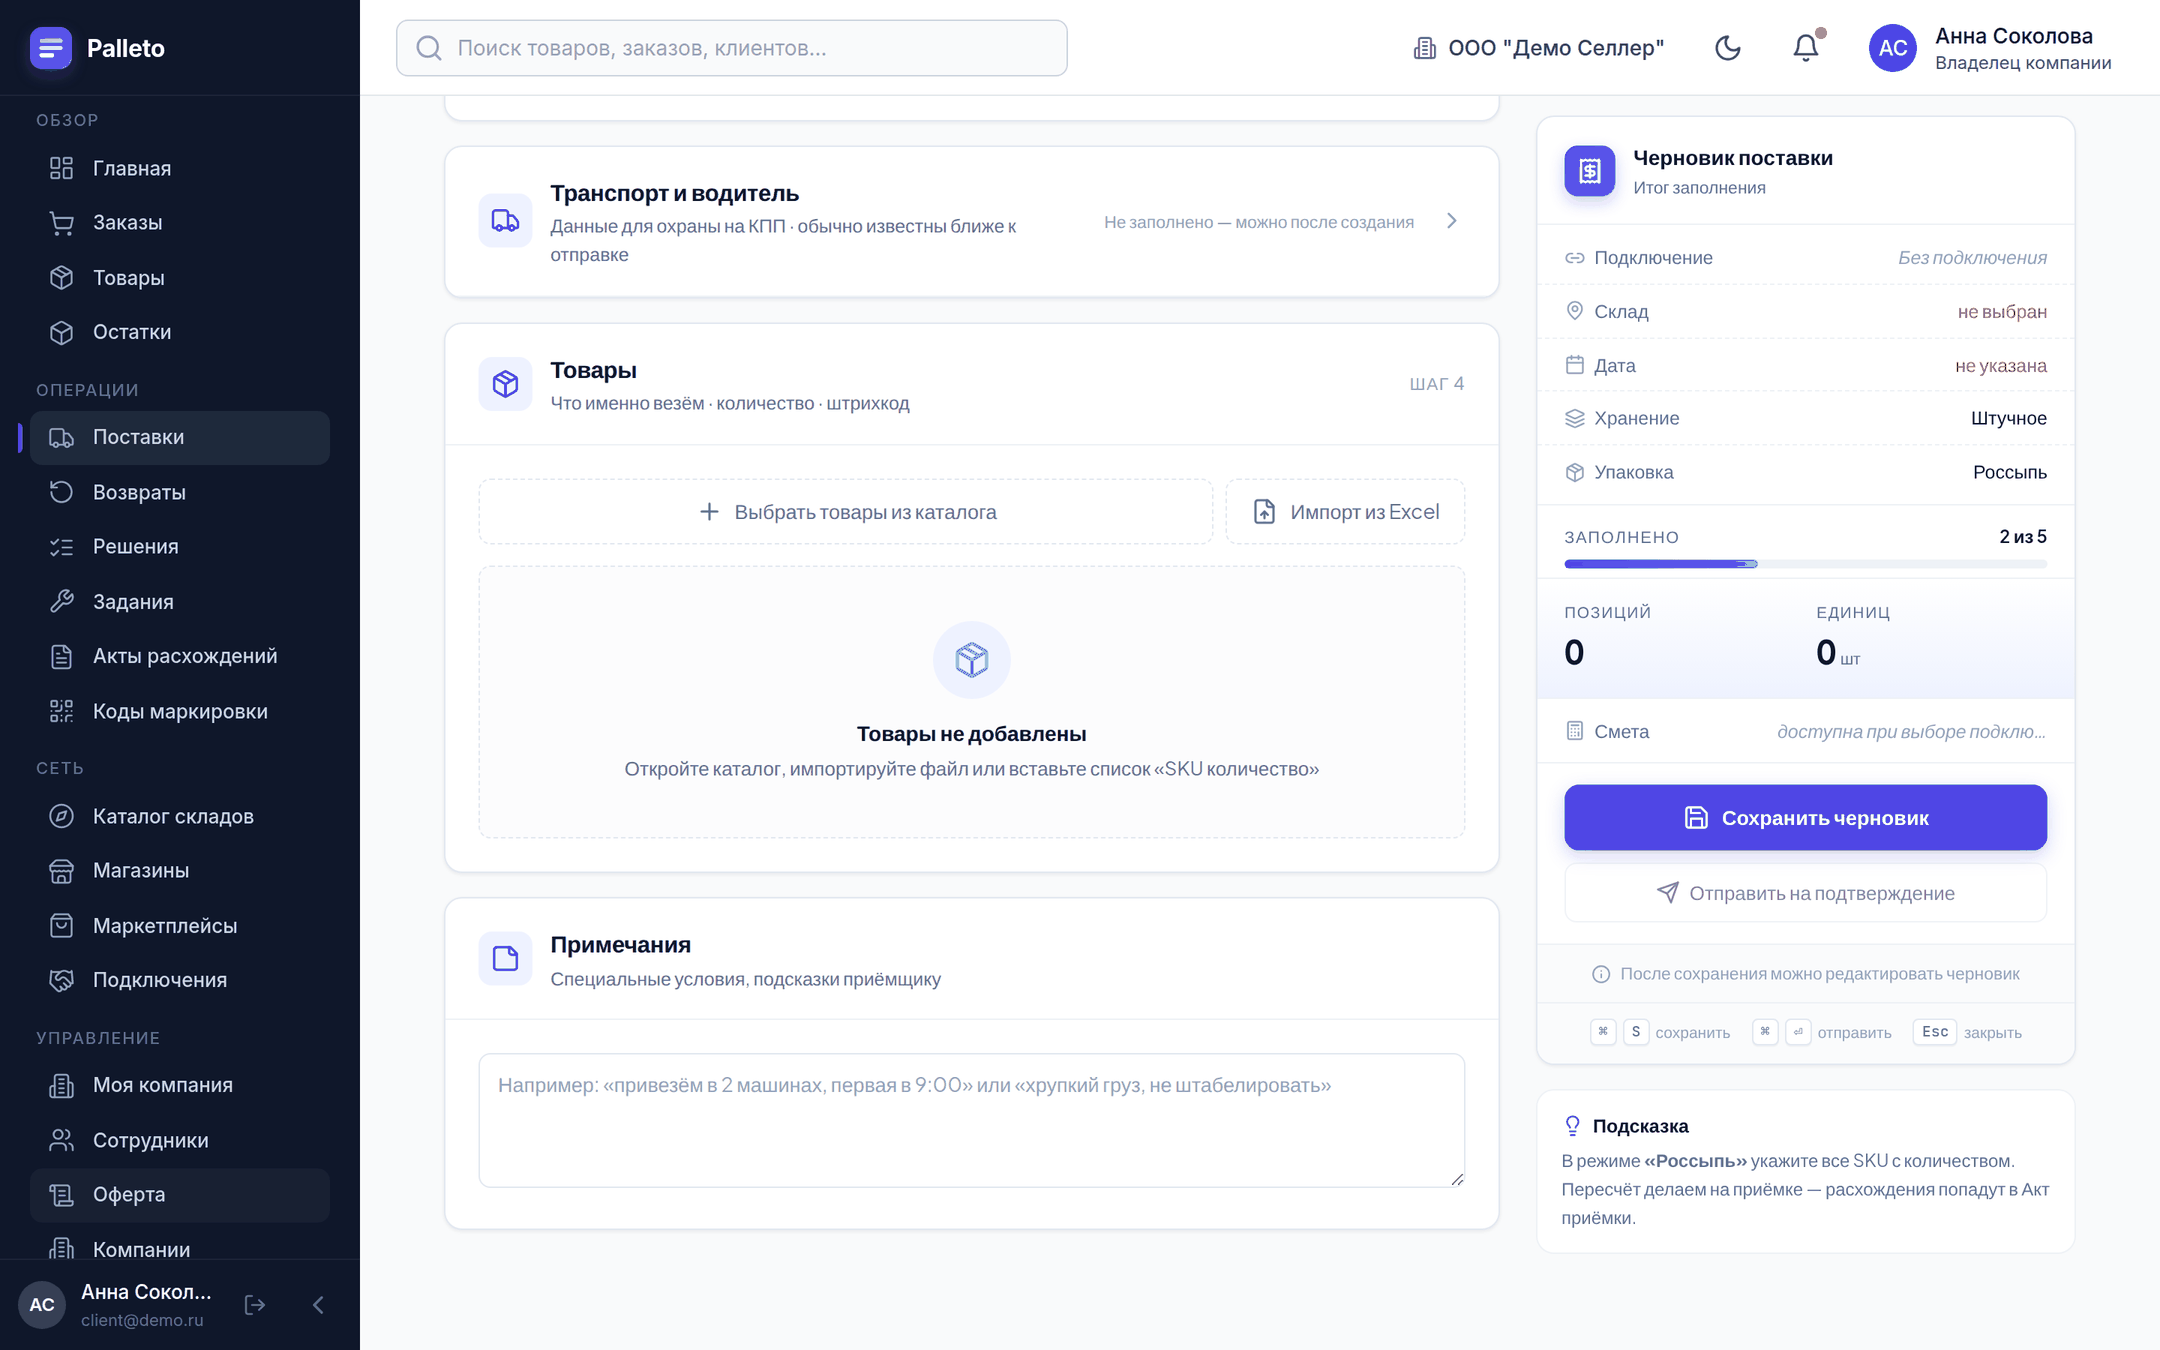This screenshot has width=2160, height=1350.
Task: Open the ООО "Демо Селлер" company selector
Action: [1538, 48]
